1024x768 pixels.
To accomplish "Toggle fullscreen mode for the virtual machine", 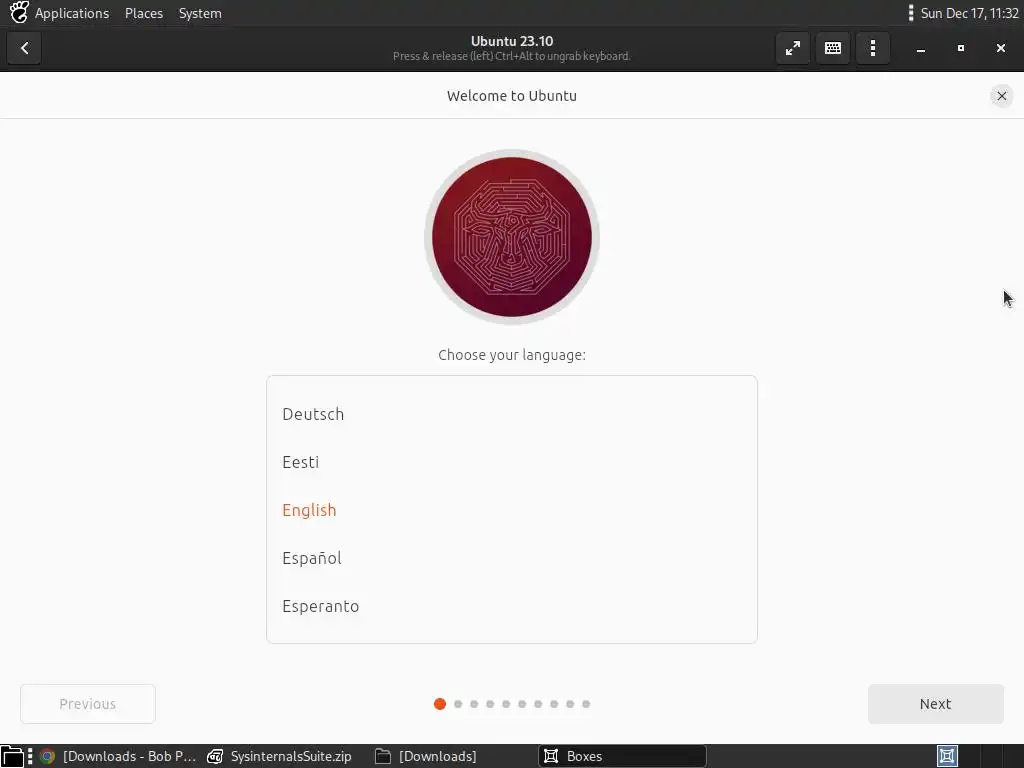I will (x=793, y=48).
